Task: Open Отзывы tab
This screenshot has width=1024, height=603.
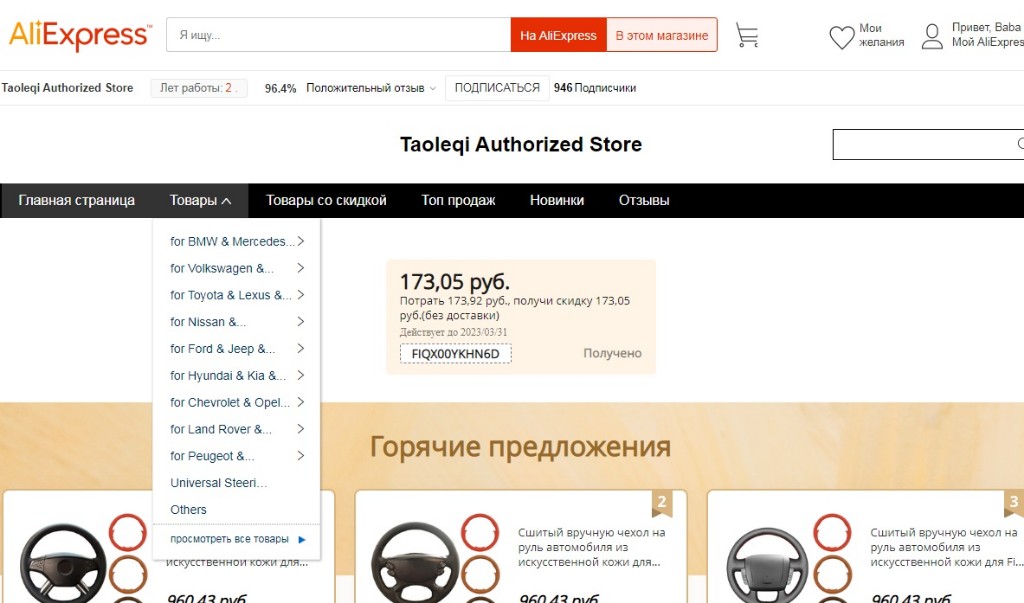Action: (x=644, y=201)
